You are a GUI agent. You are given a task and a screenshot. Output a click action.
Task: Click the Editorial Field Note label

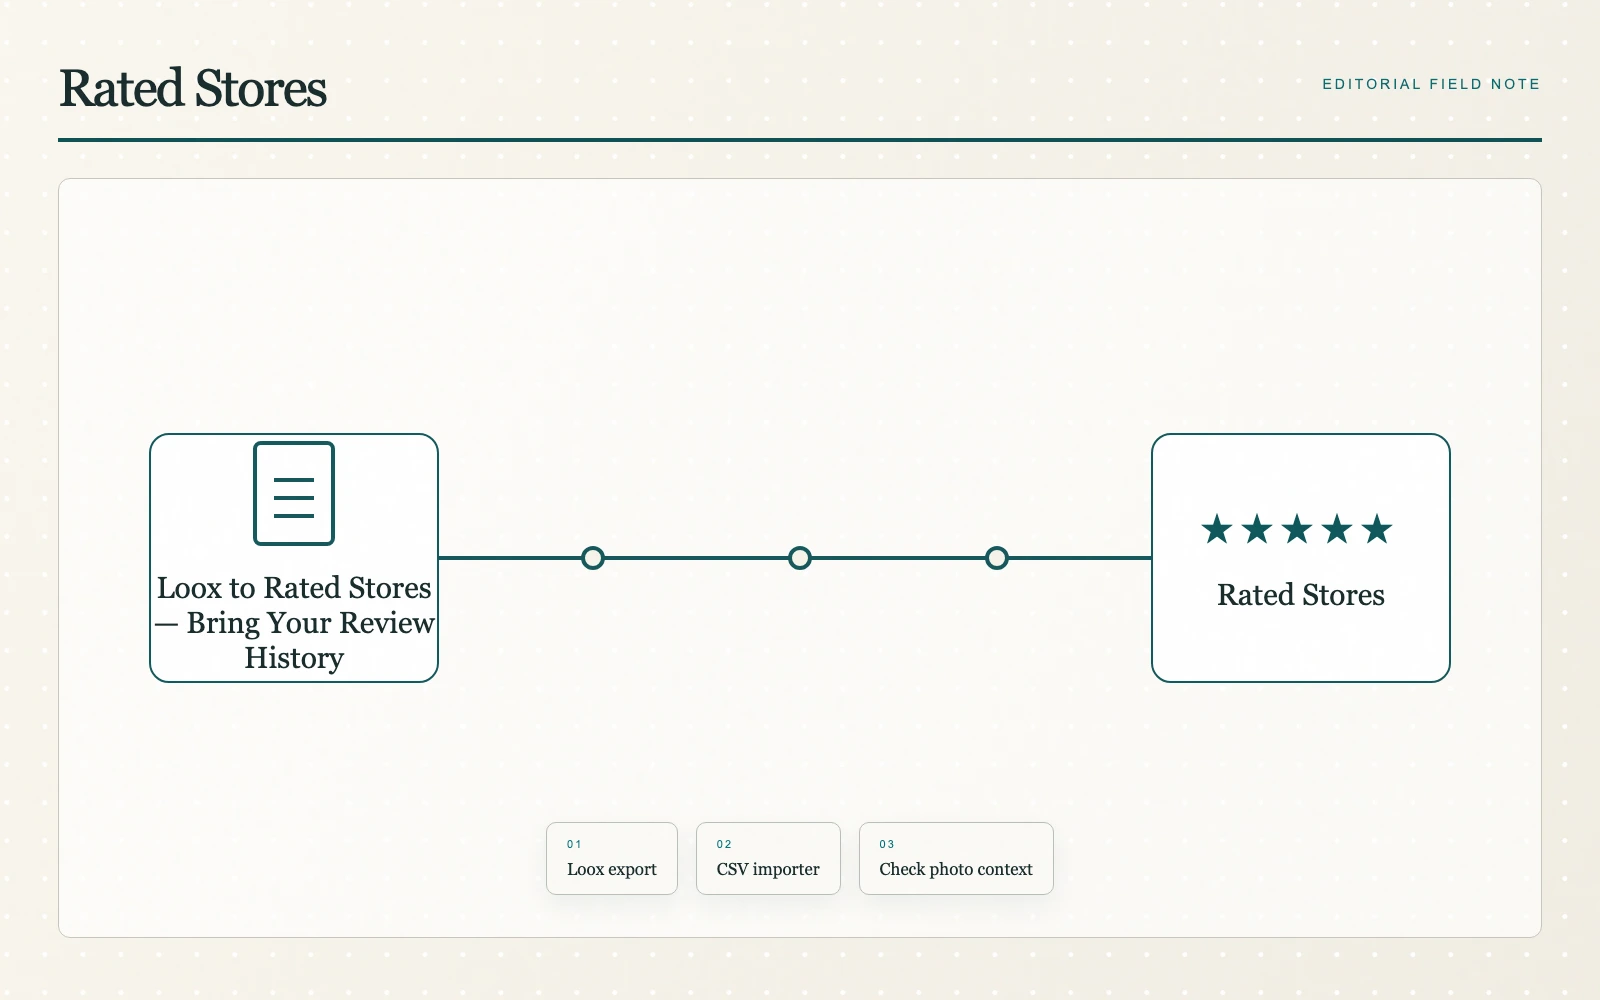click(1431, 84)
